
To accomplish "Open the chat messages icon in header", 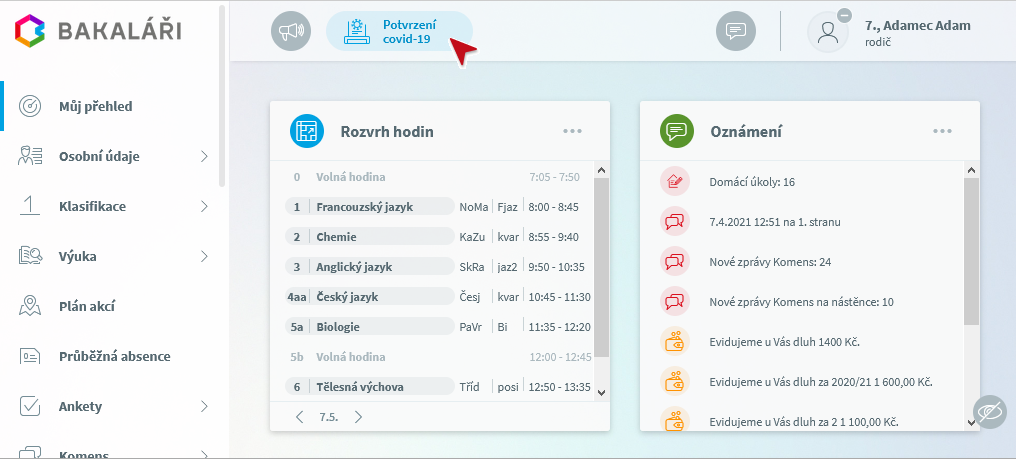I will [x=736, y=31].
